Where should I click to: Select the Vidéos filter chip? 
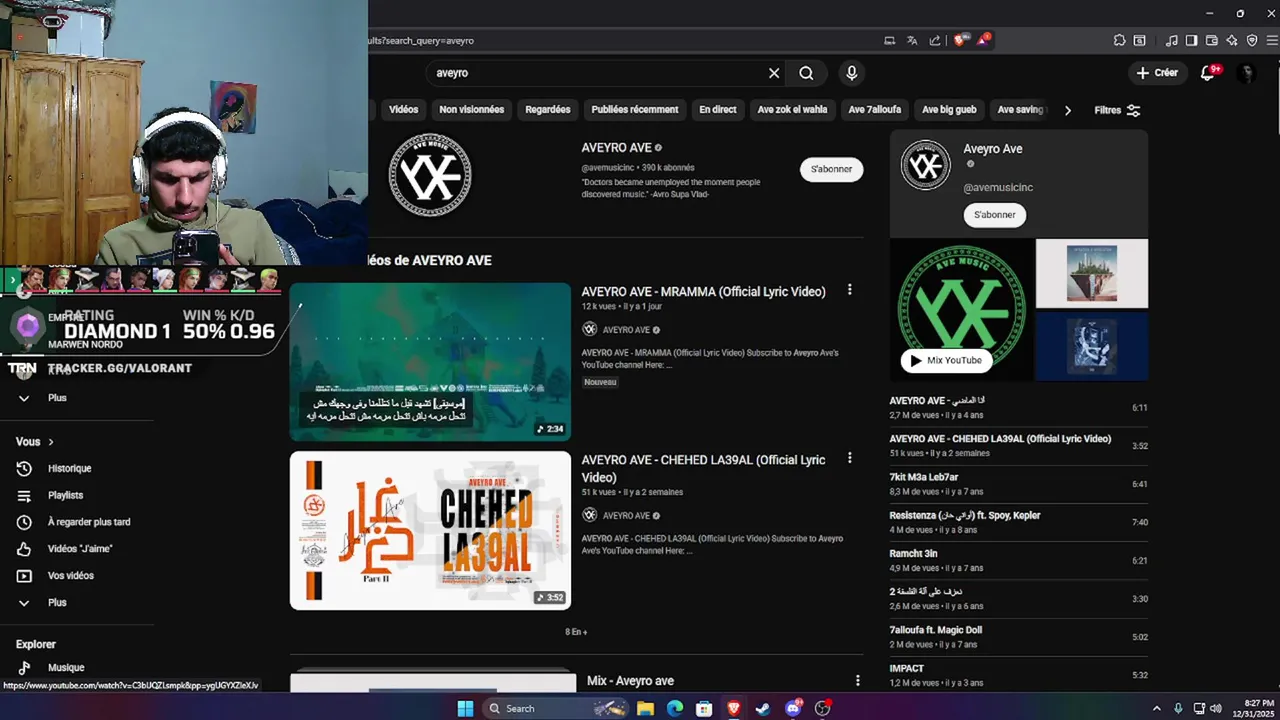(403, 110)
